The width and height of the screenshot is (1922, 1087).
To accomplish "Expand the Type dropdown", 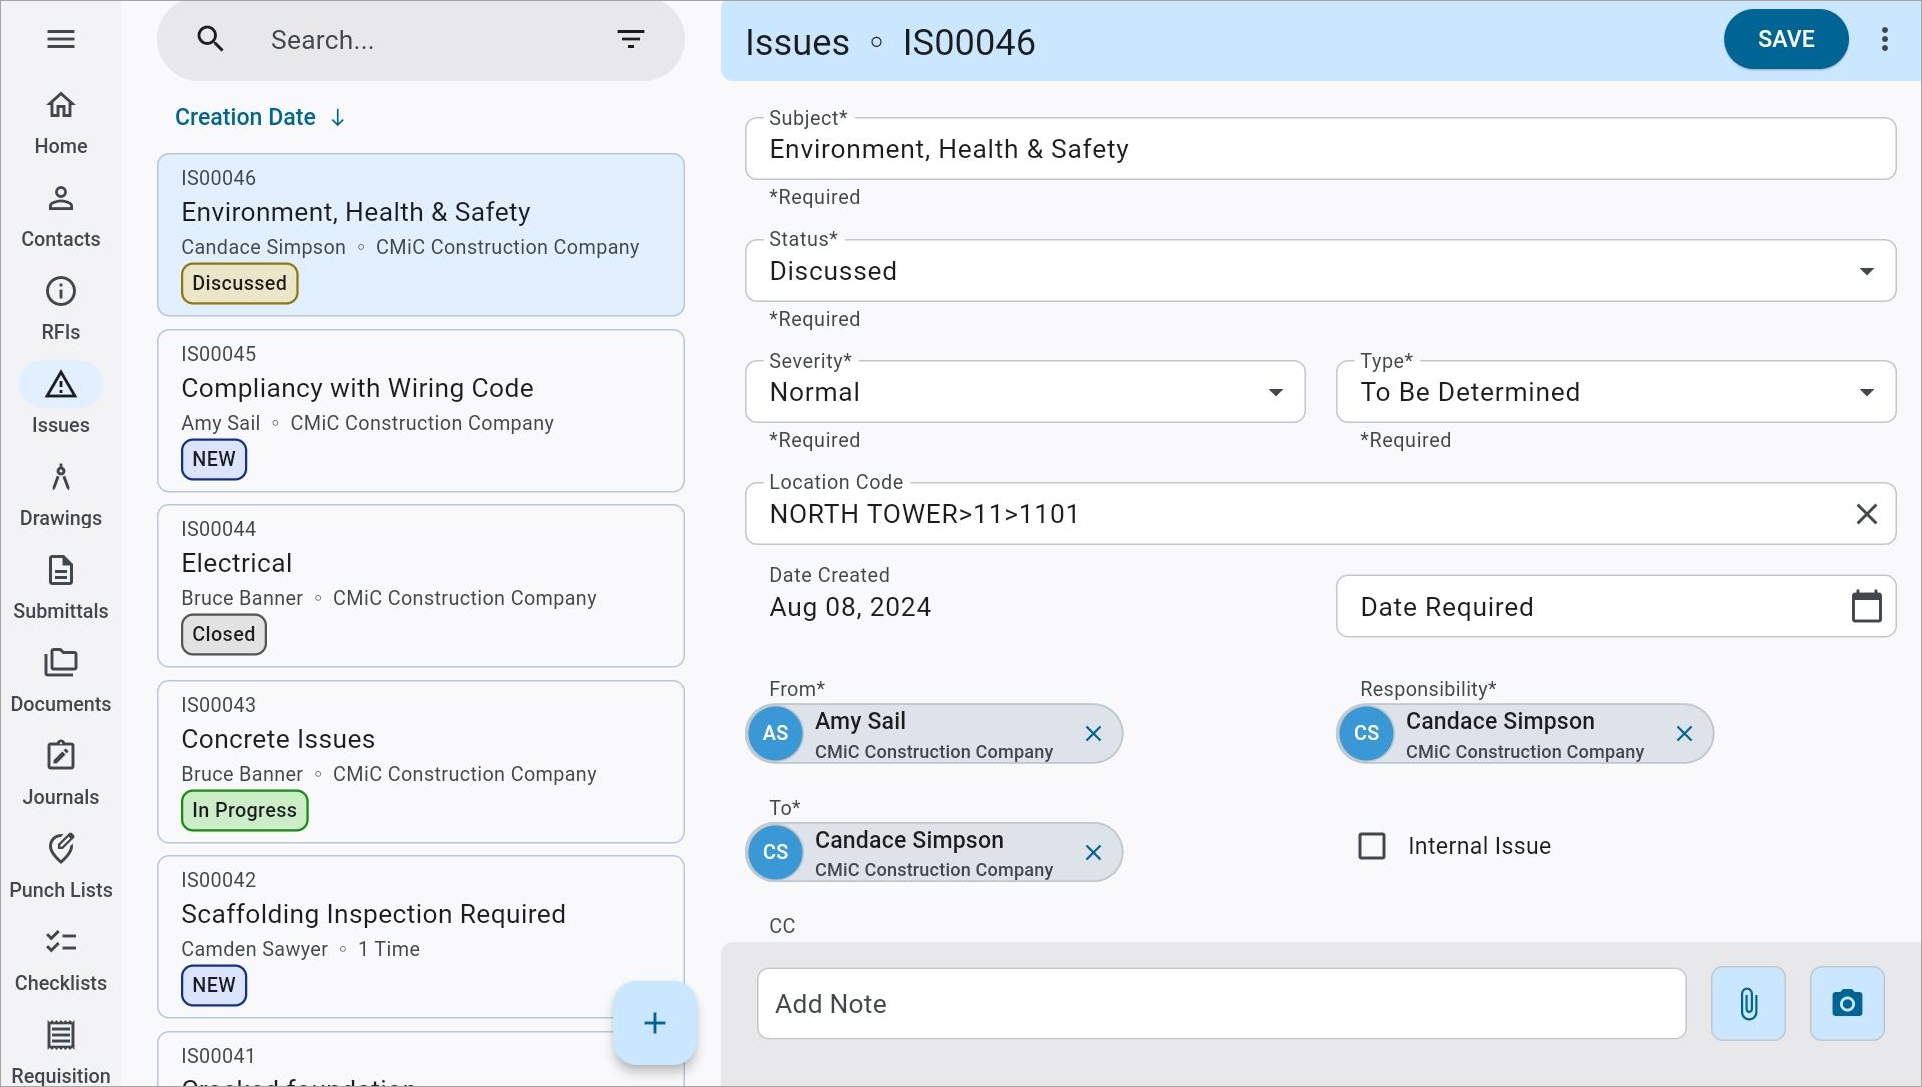I will click(1866, 392).
